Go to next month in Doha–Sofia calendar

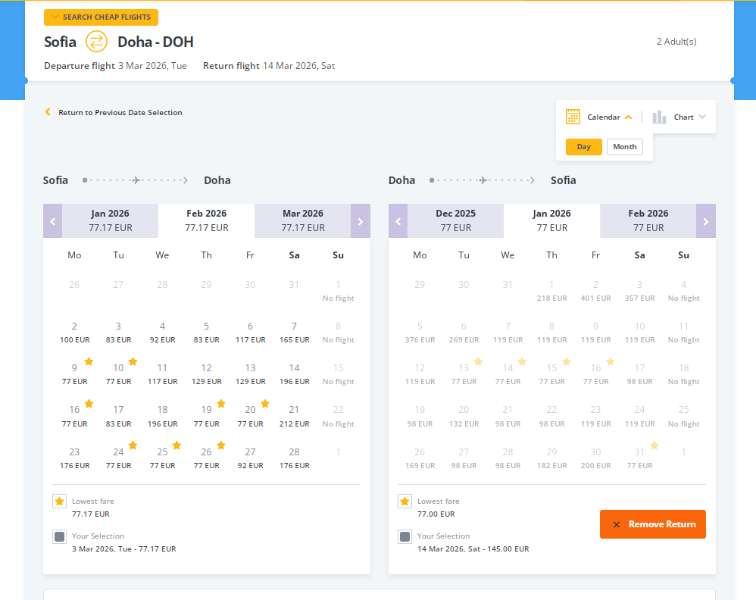coord(706,221)
